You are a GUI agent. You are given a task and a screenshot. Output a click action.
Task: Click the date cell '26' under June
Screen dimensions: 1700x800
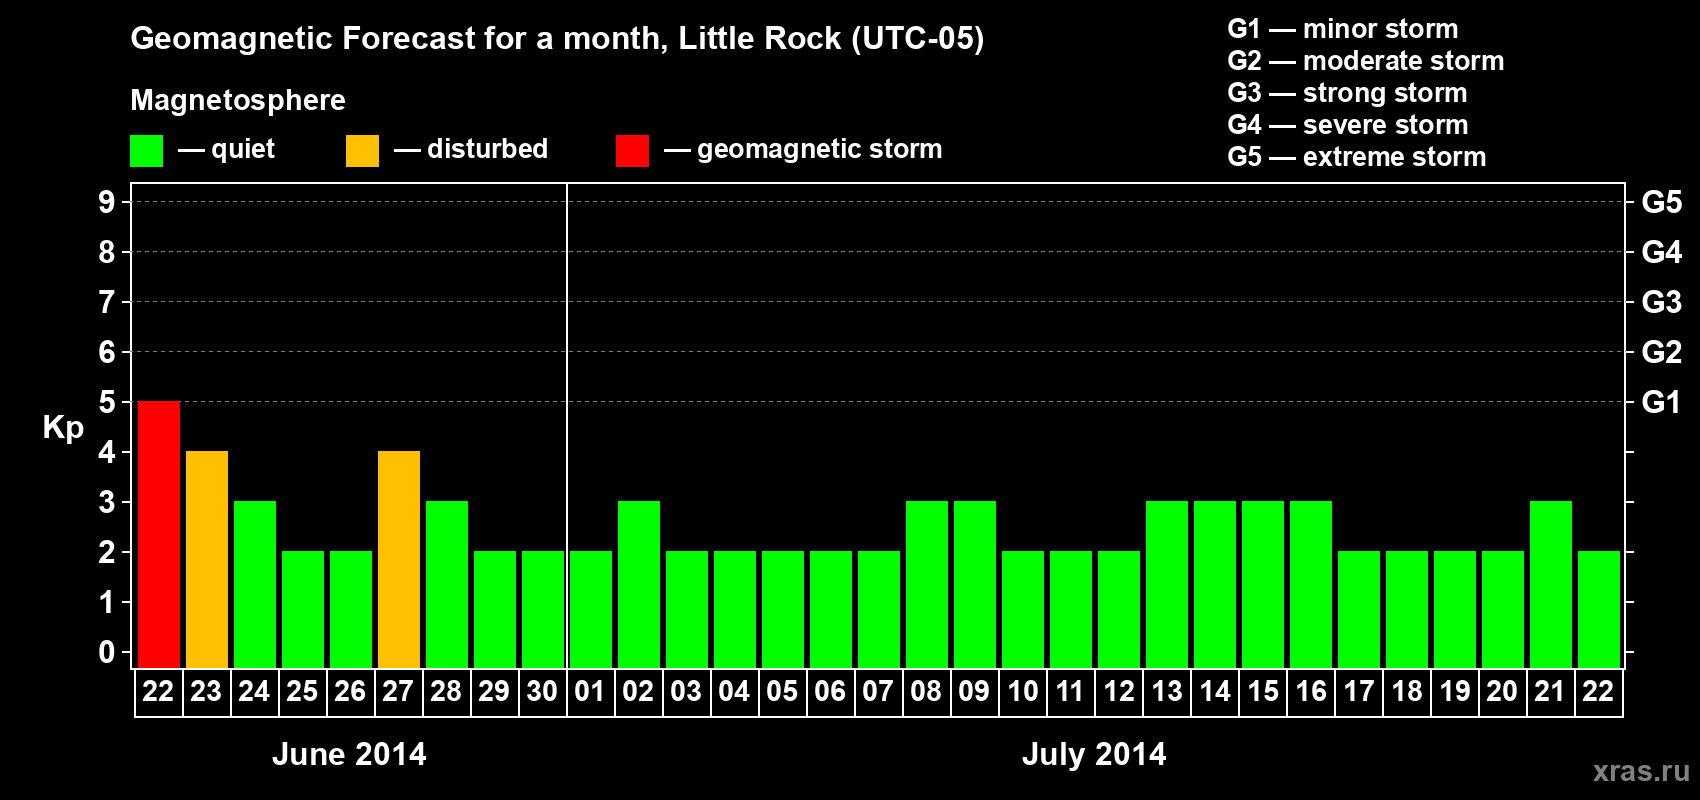pyautogui.click(x=351, y=692)
